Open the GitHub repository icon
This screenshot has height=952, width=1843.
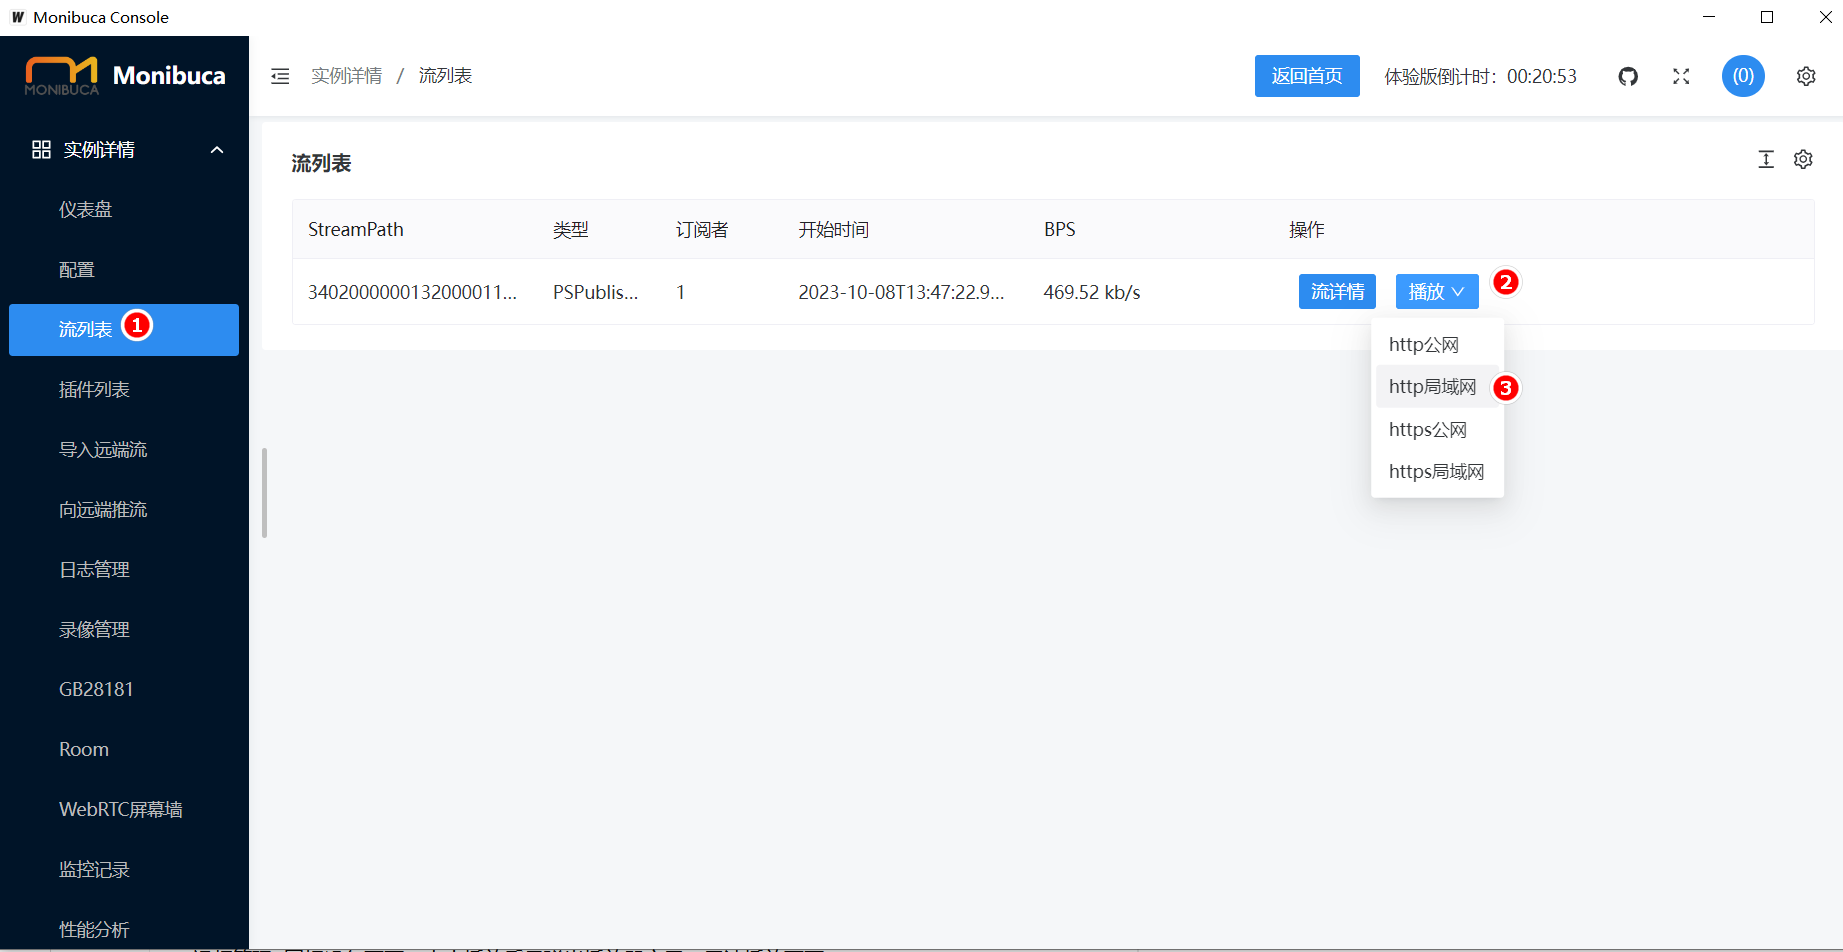click(x=1628, y=76)
